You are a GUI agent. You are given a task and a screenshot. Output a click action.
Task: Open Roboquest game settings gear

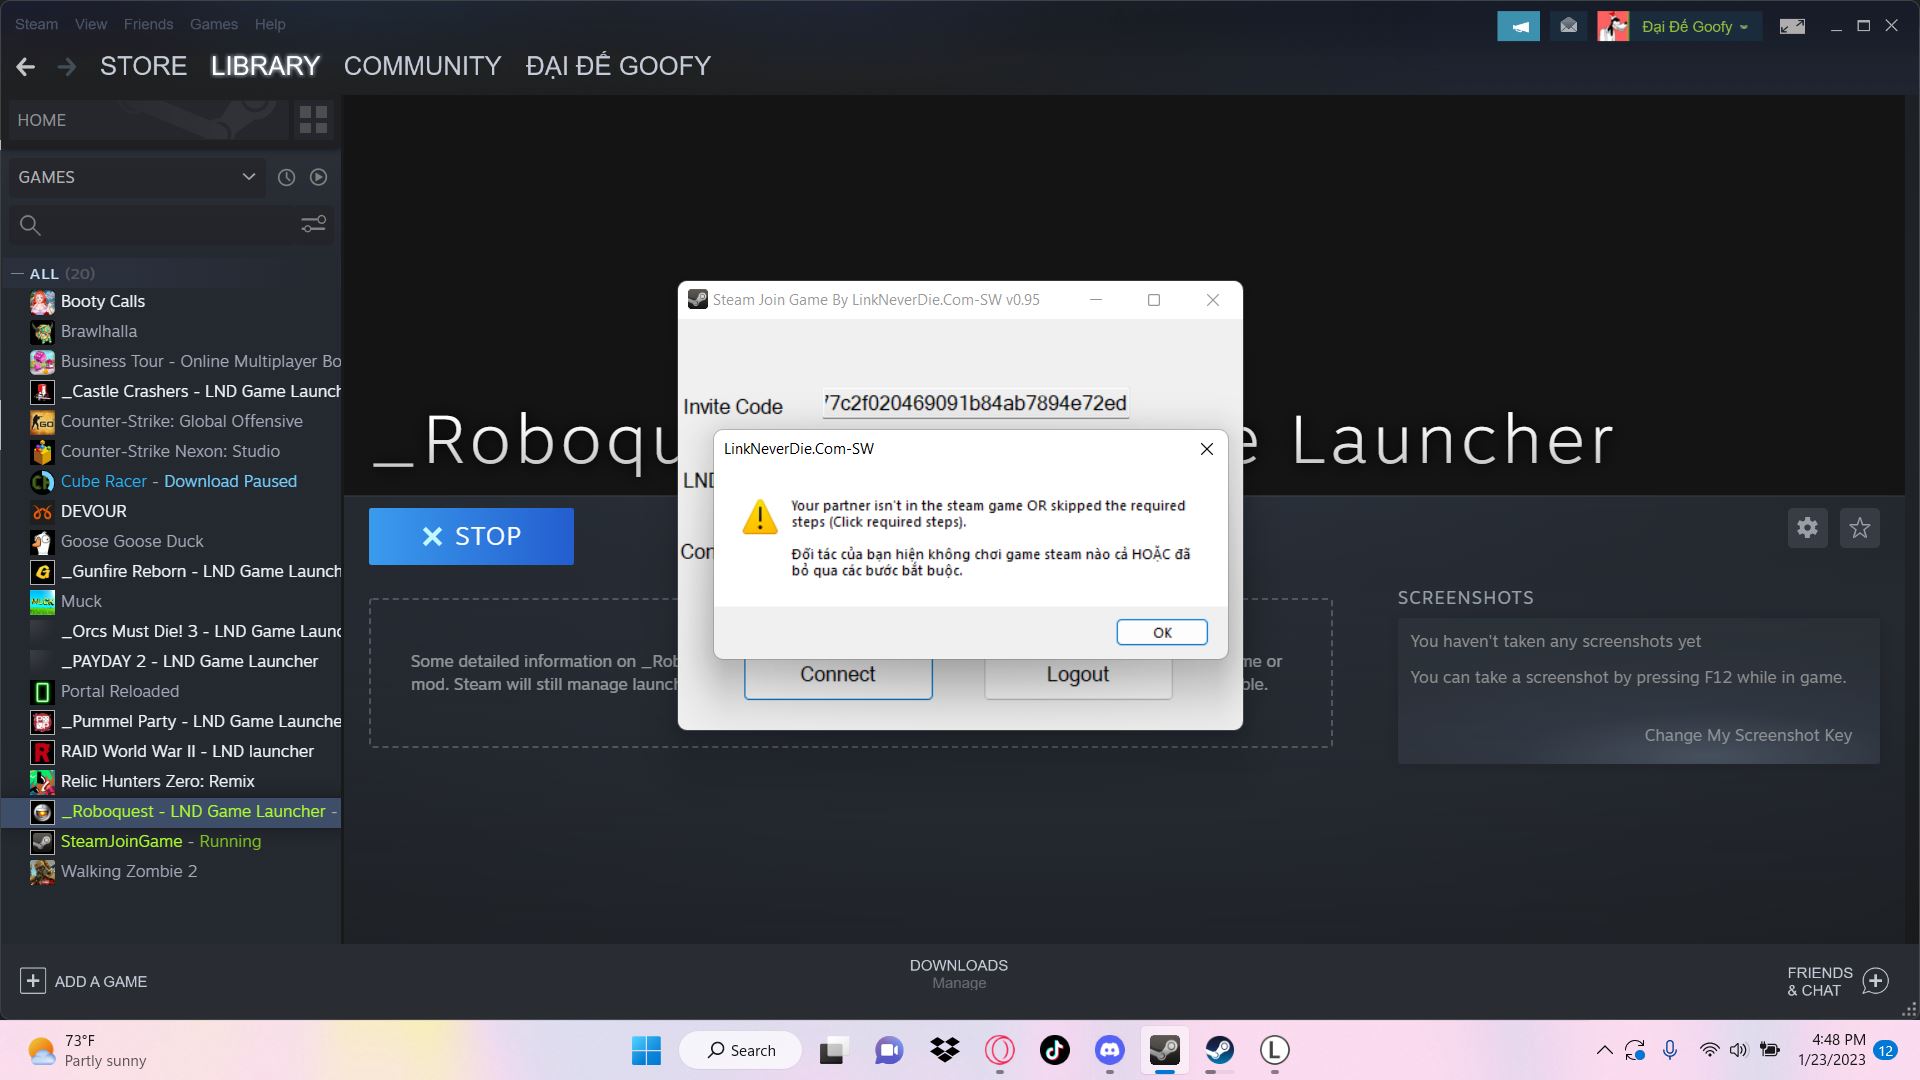(1807, 528)
